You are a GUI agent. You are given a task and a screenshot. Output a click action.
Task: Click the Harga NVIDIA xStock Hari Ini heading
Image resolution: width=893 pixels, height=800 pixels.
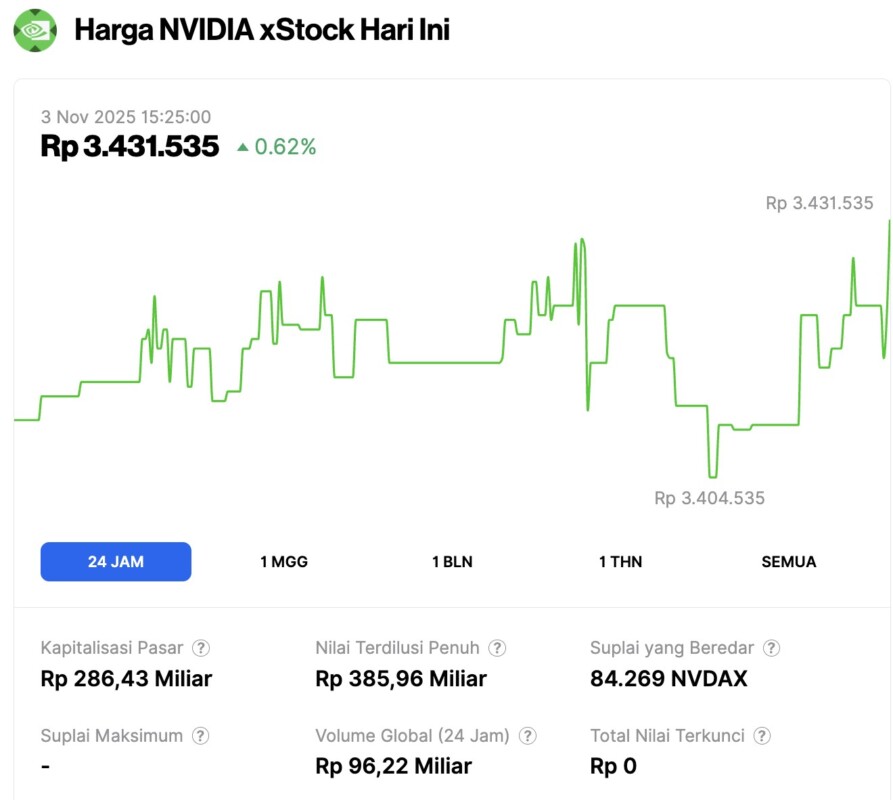pyautogui.click(x=262, y=30)
